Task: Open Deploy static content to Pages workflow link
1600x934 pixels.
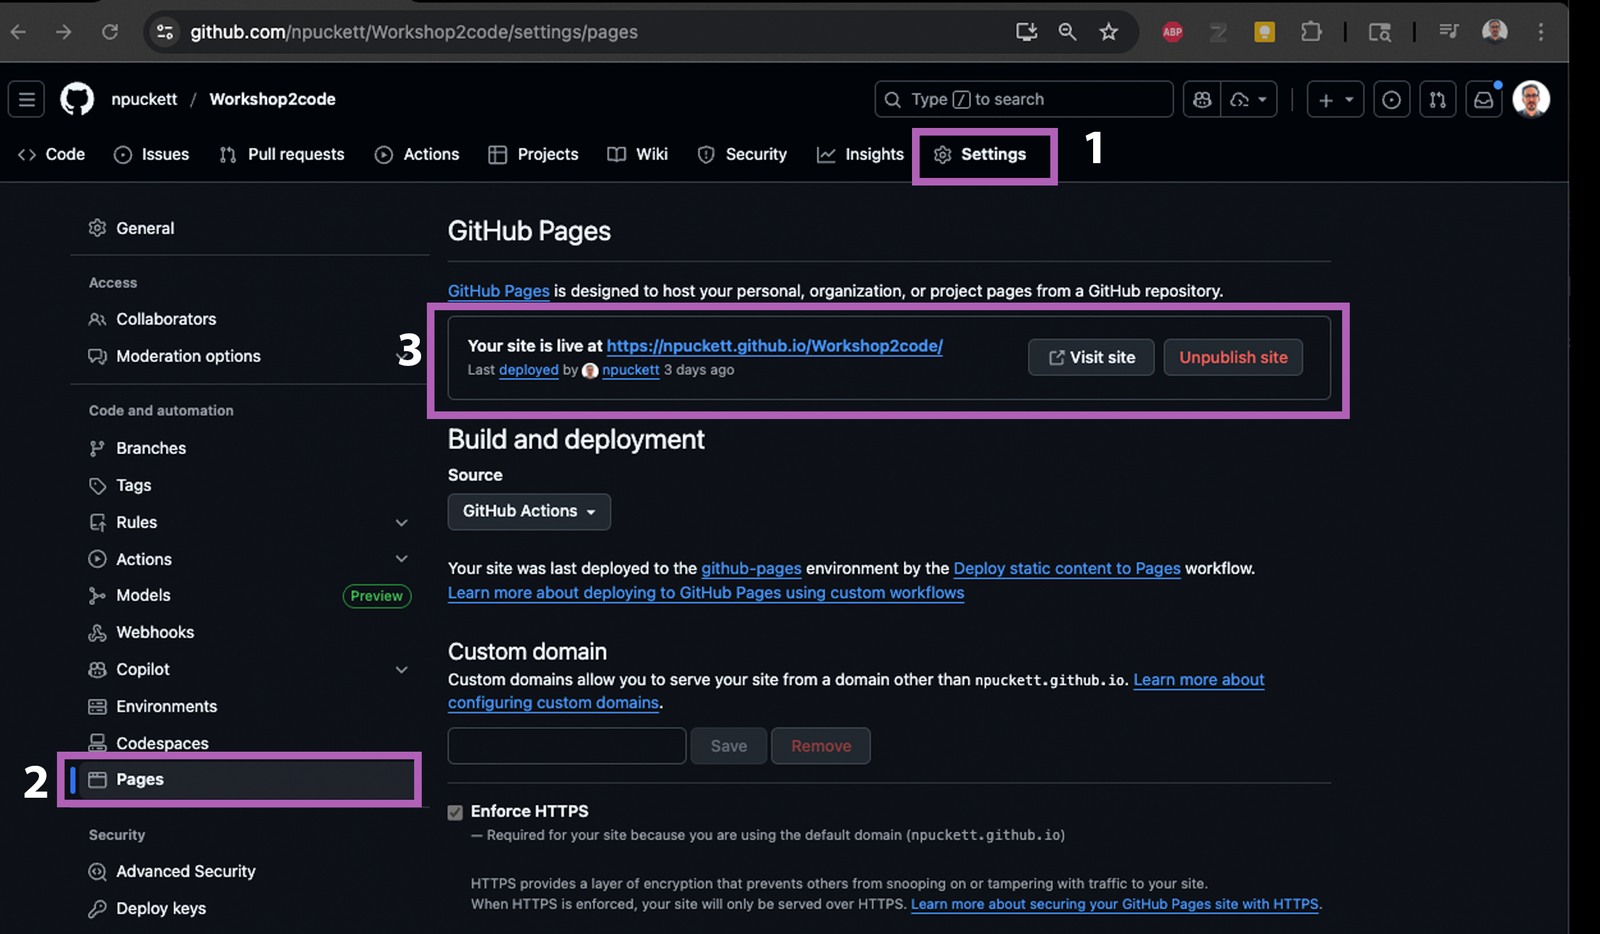Action: [1067, 568]
